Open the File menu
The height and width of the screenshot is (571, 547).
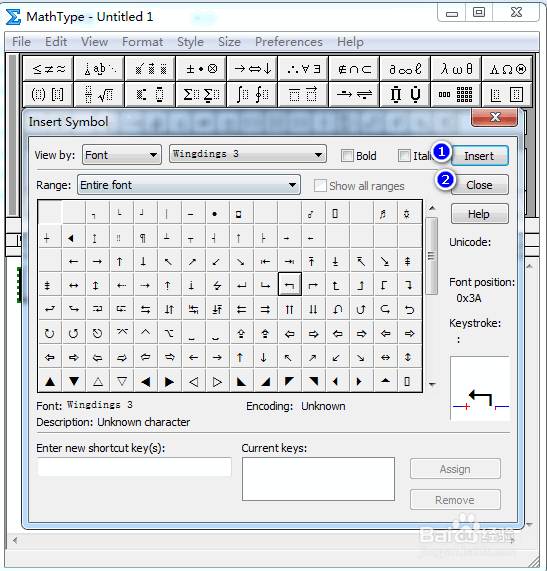[x=21, y=42]
